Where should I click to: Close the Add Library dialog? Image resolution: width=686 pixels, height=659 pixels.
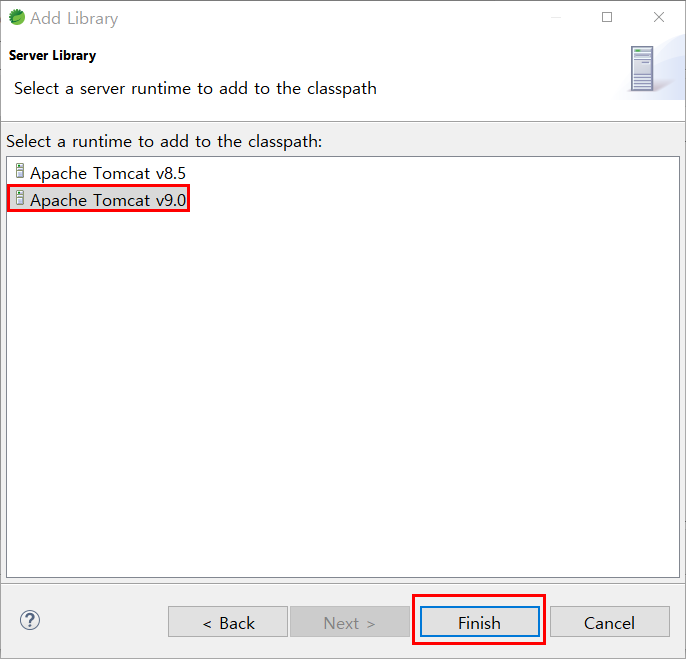(659, 17)
